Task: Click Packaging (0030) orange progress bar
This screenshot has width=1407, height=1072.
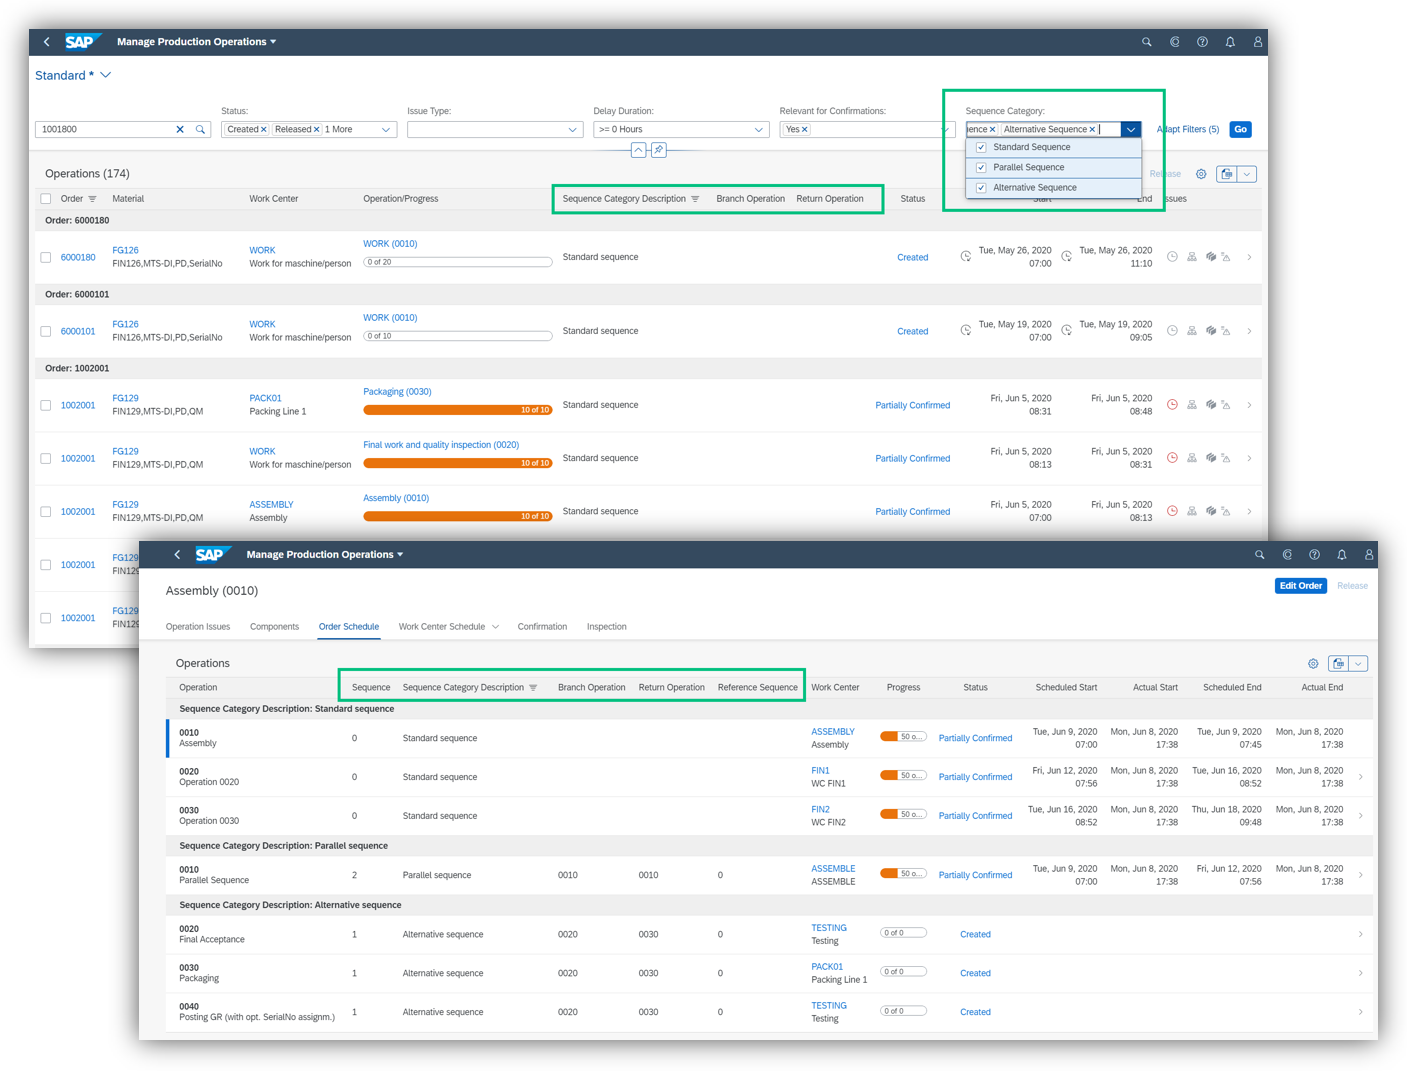Action: [x=458, y=410]
